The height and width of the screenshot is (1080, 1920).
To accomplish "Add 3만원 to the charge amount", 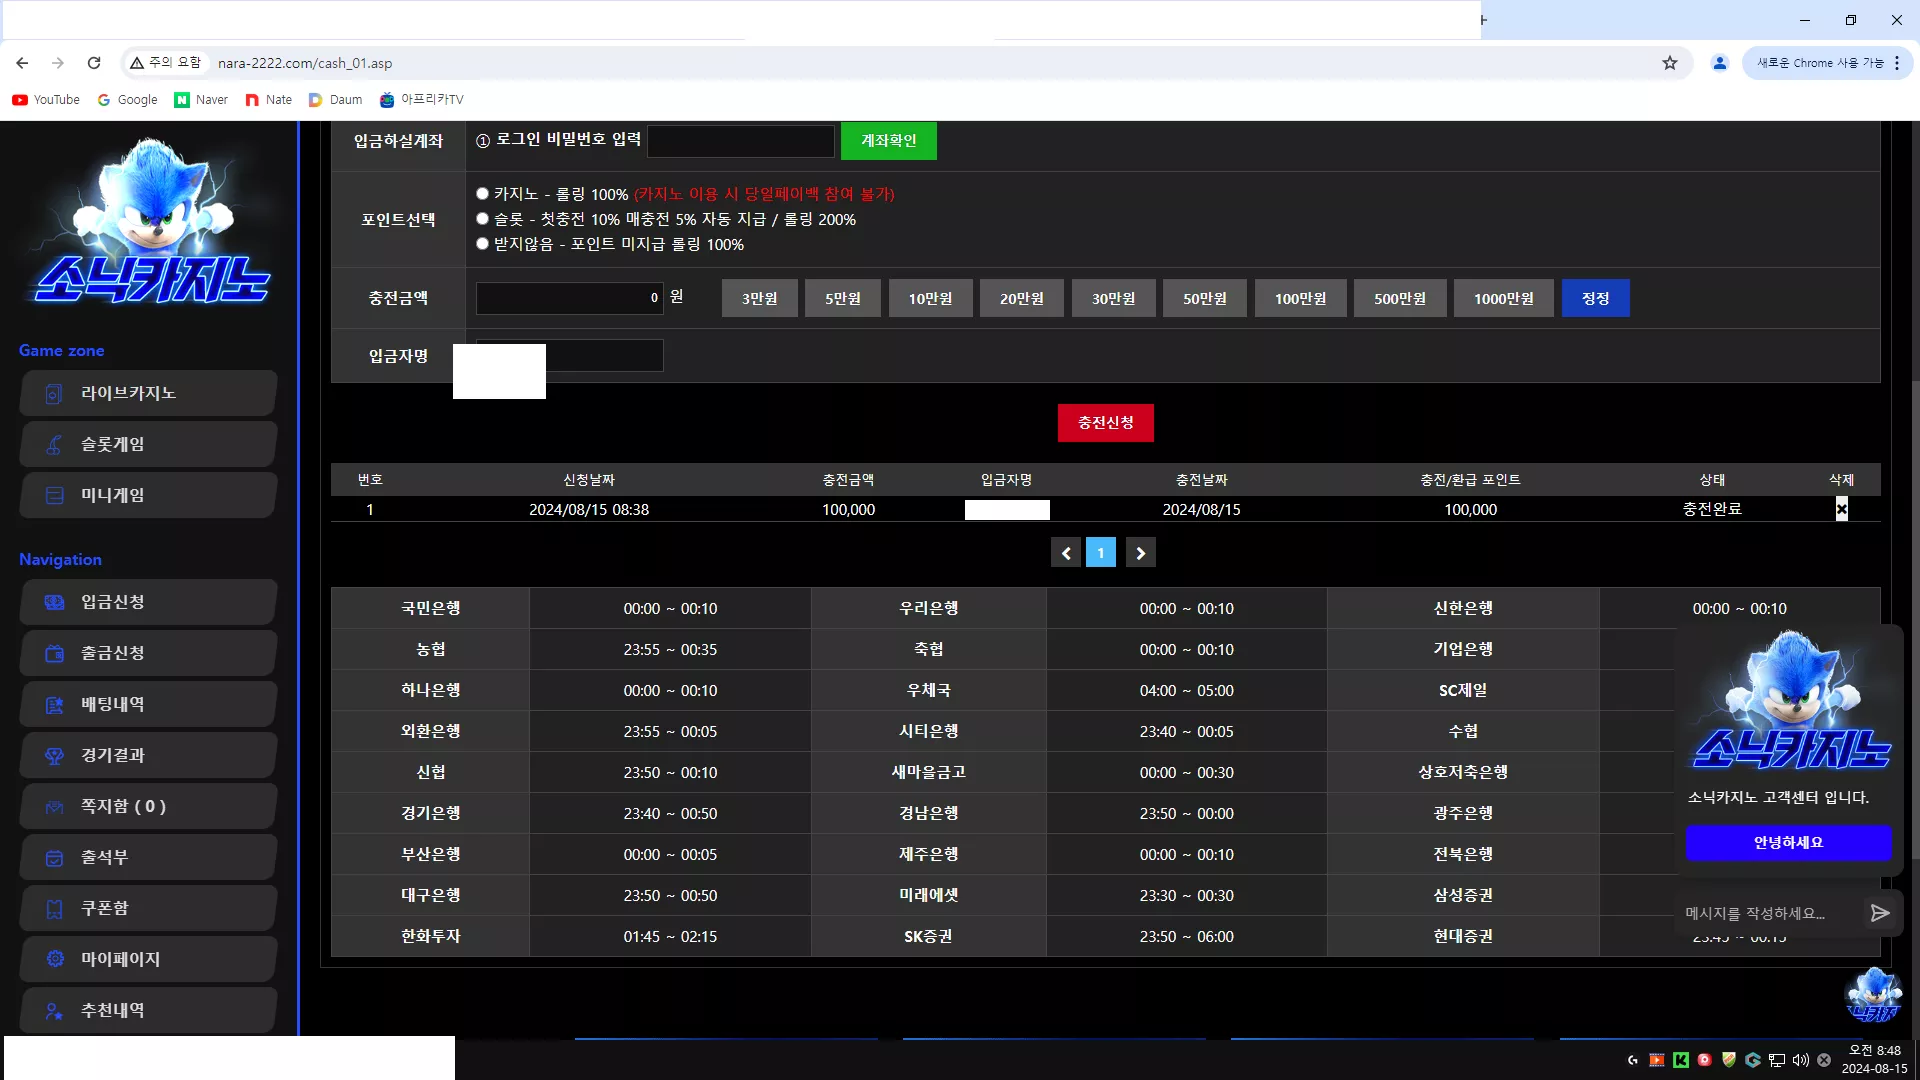I will click(760, 299).
